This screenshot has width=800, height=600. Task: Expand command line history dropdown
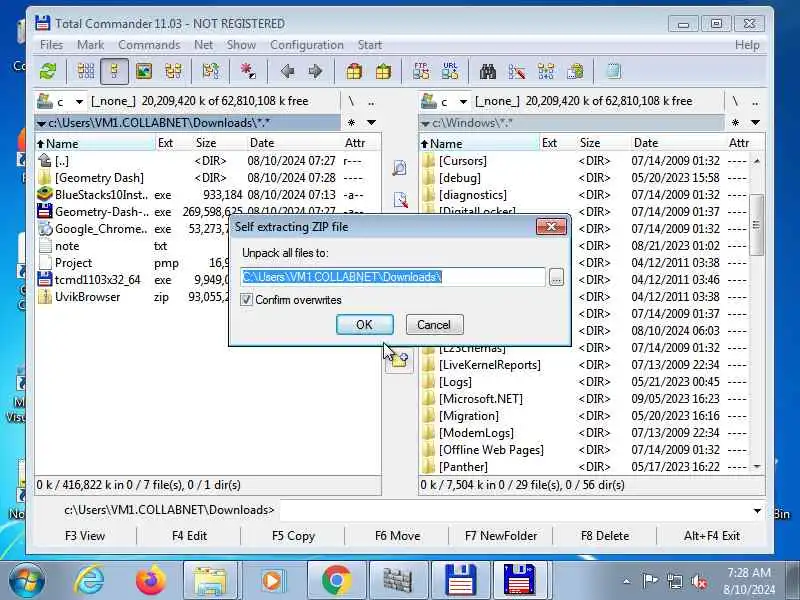click(x=757, y=511)
